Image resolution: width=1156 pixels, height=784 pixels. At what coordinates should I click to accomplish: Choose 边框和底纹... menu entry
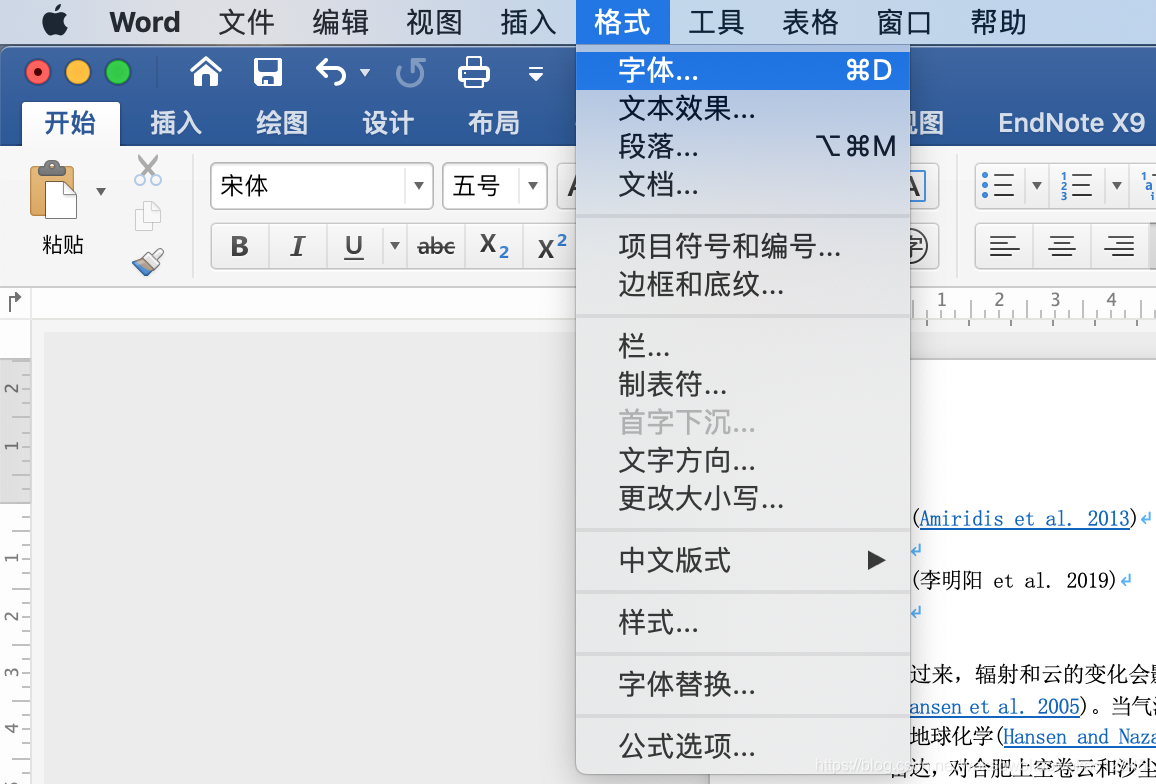click(742, 284)
